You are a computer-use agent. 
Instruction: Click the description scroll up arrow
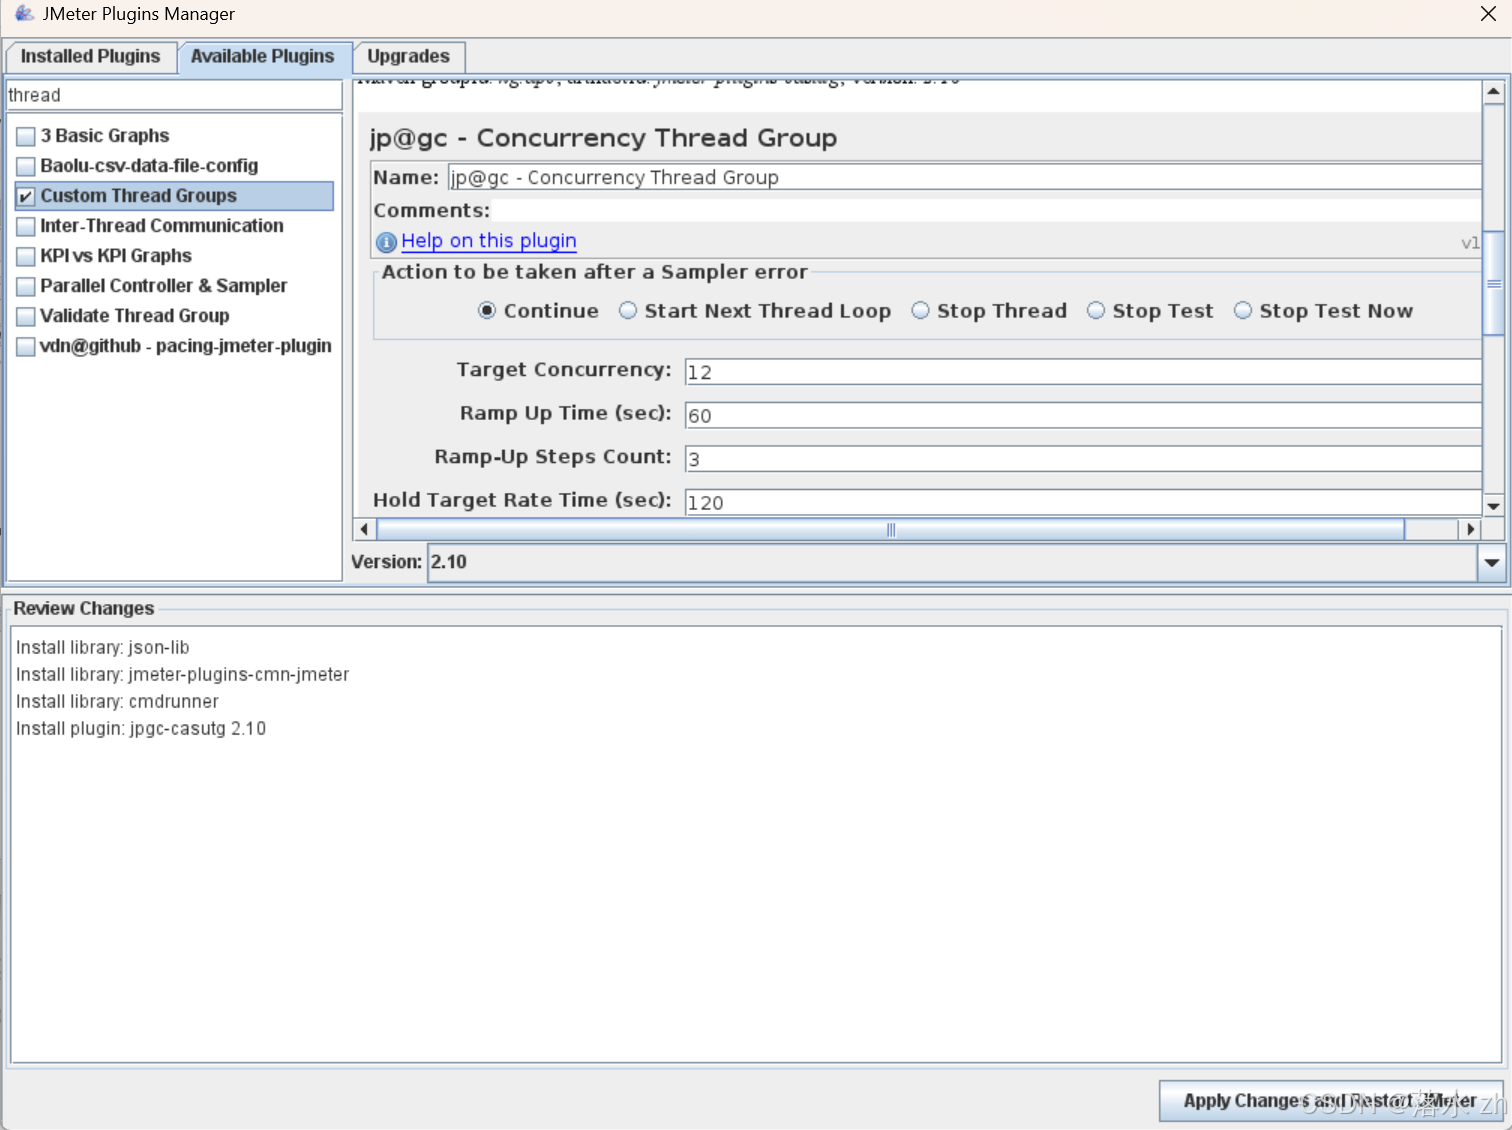point(1493,92)
